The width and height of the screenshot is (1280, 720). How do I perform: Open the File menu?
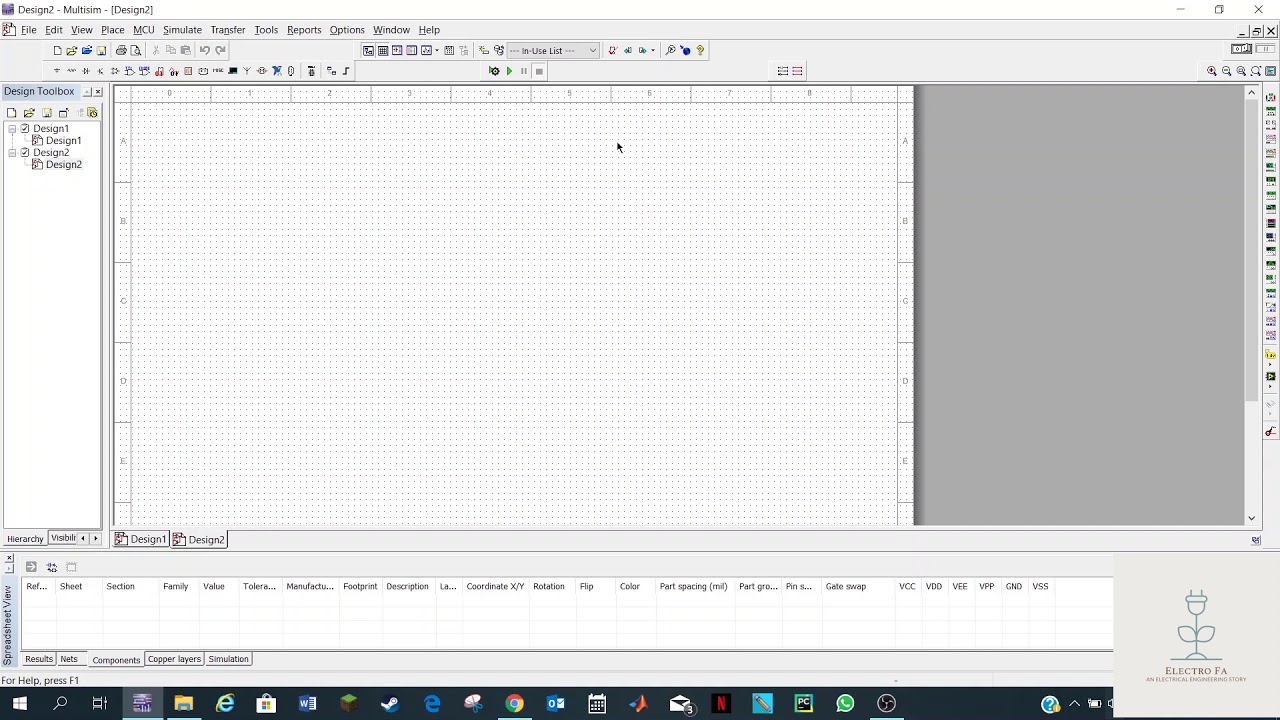29,30
